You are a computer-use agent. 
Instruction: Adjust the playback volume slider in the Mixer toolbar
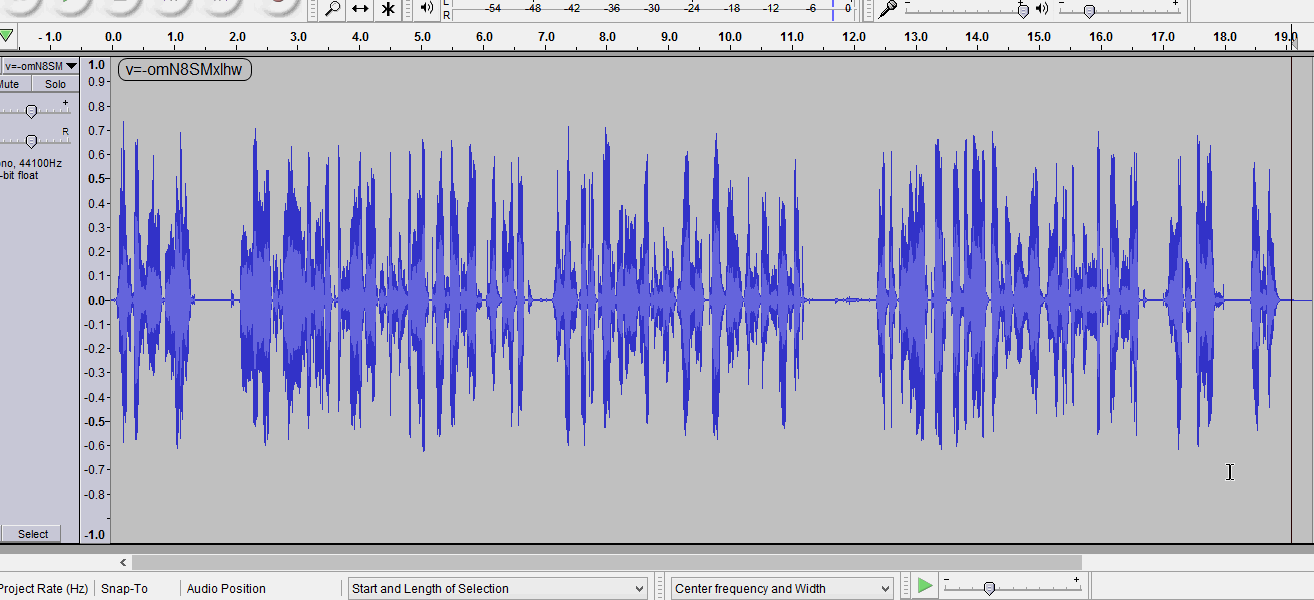click(1088, 10)
